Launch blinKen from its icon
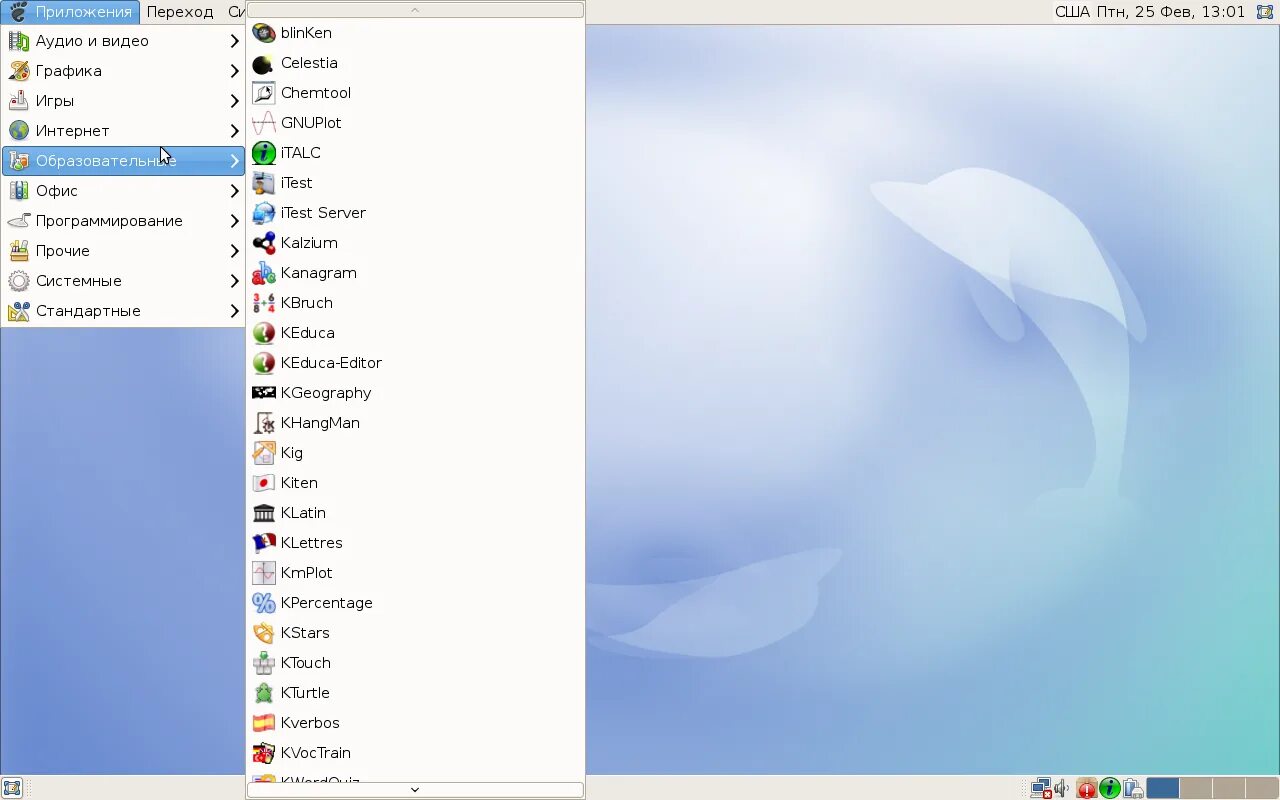This screenshot has width=1280, height=800. coord(264,33)
